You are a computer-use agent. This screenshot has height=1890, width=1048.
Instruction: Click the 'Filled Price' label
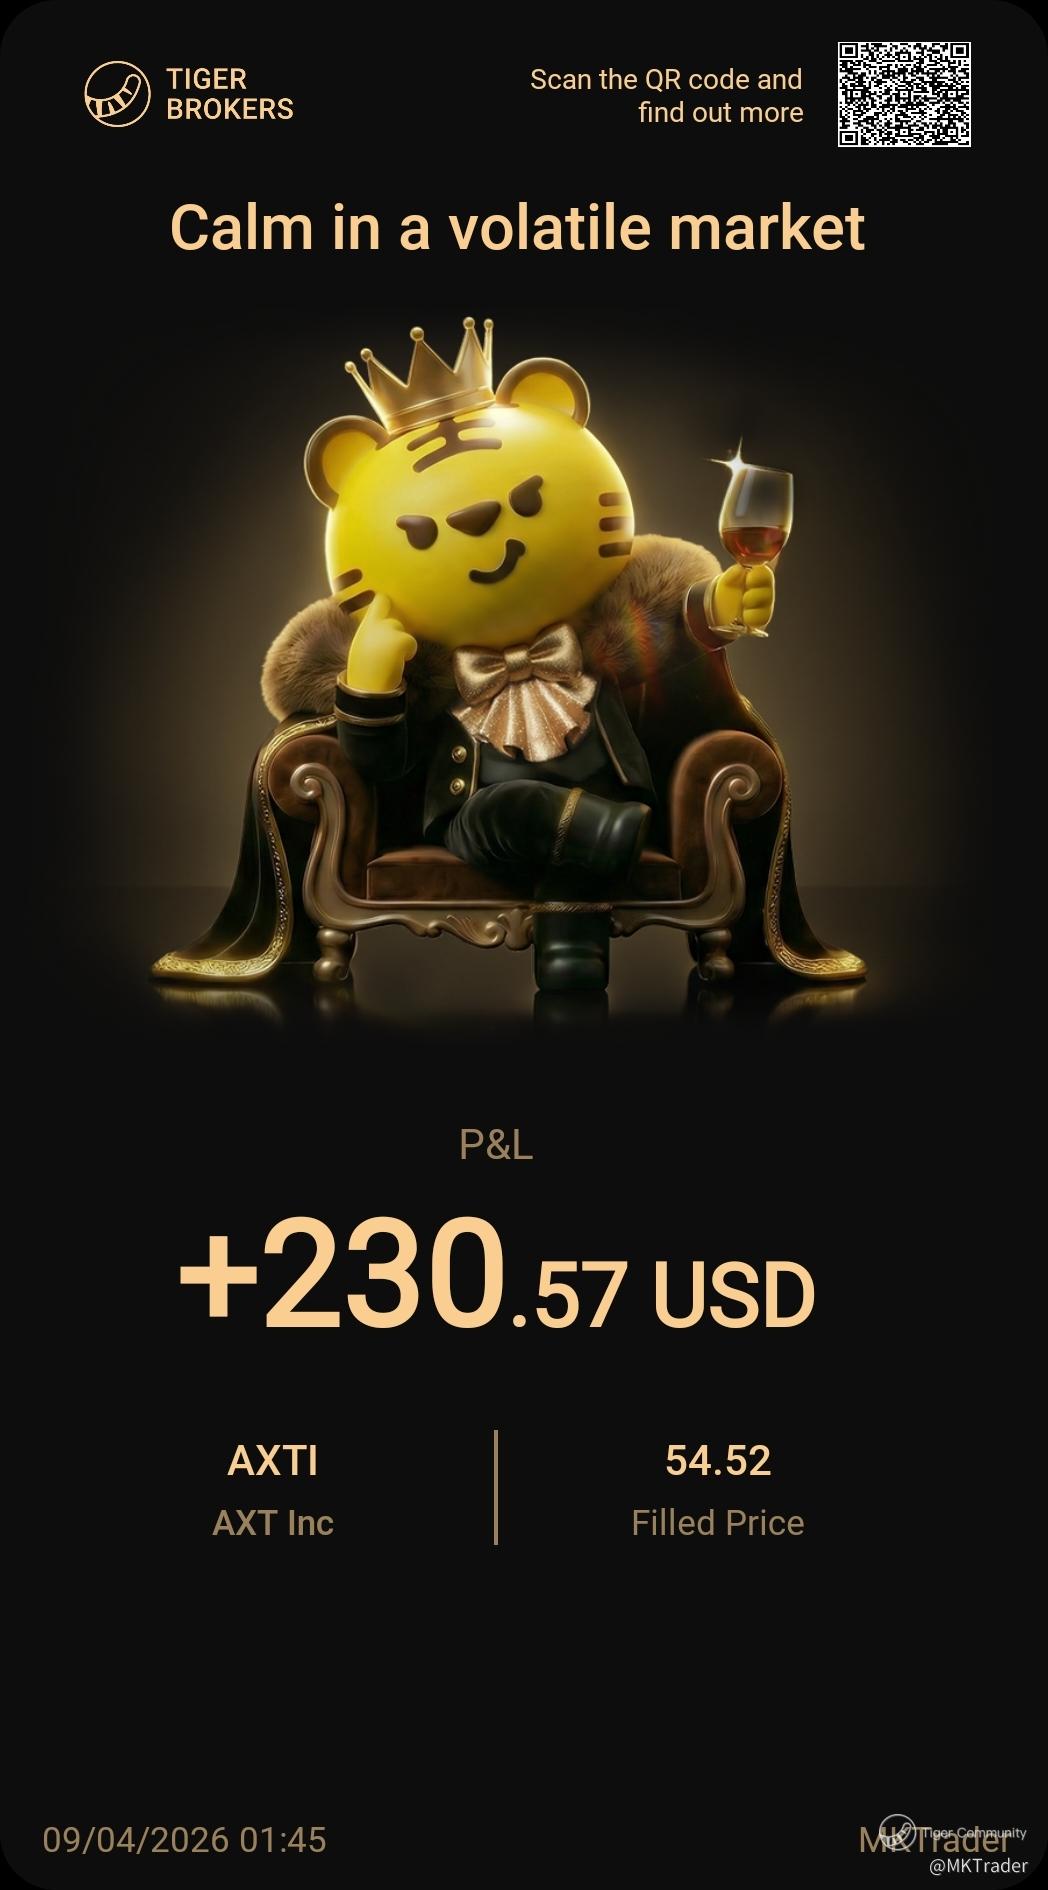click(x=718, y=1523)
